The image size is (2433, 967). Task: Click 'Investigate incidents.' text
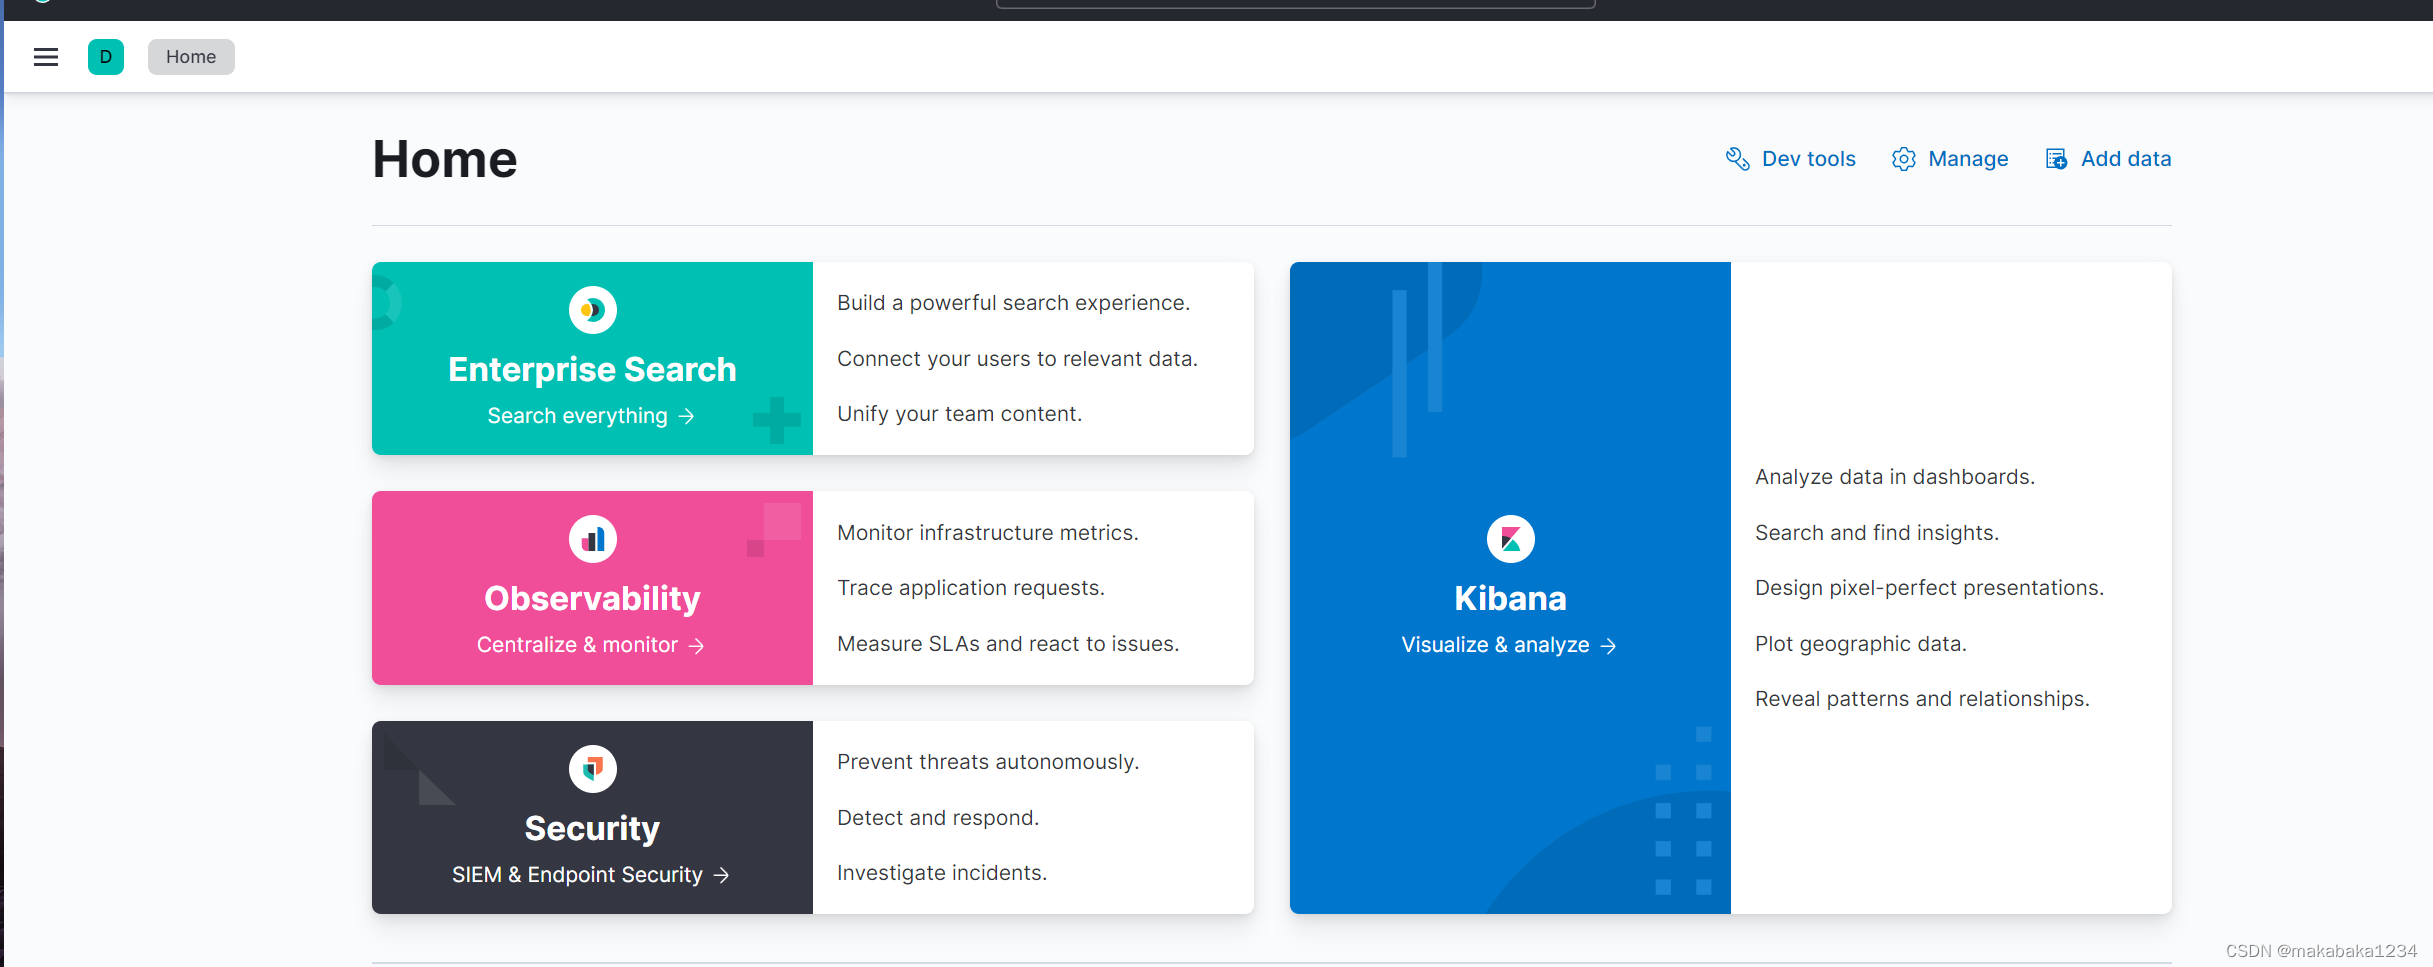(942, 873)
